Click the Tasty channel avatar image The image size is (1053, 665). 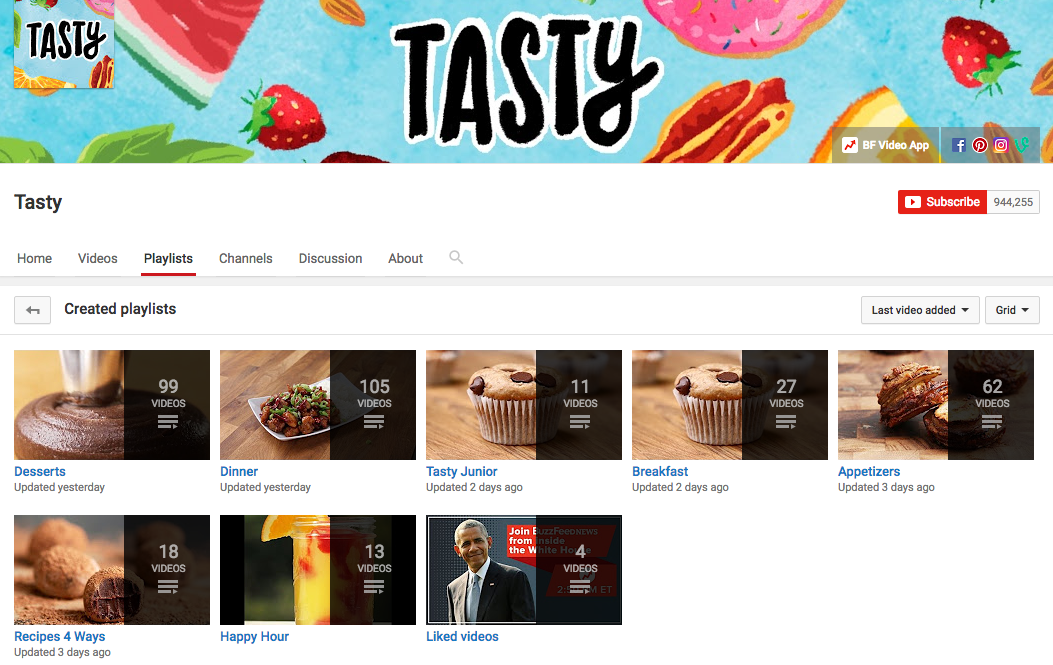pyautogui.click(x=64, y=44)
